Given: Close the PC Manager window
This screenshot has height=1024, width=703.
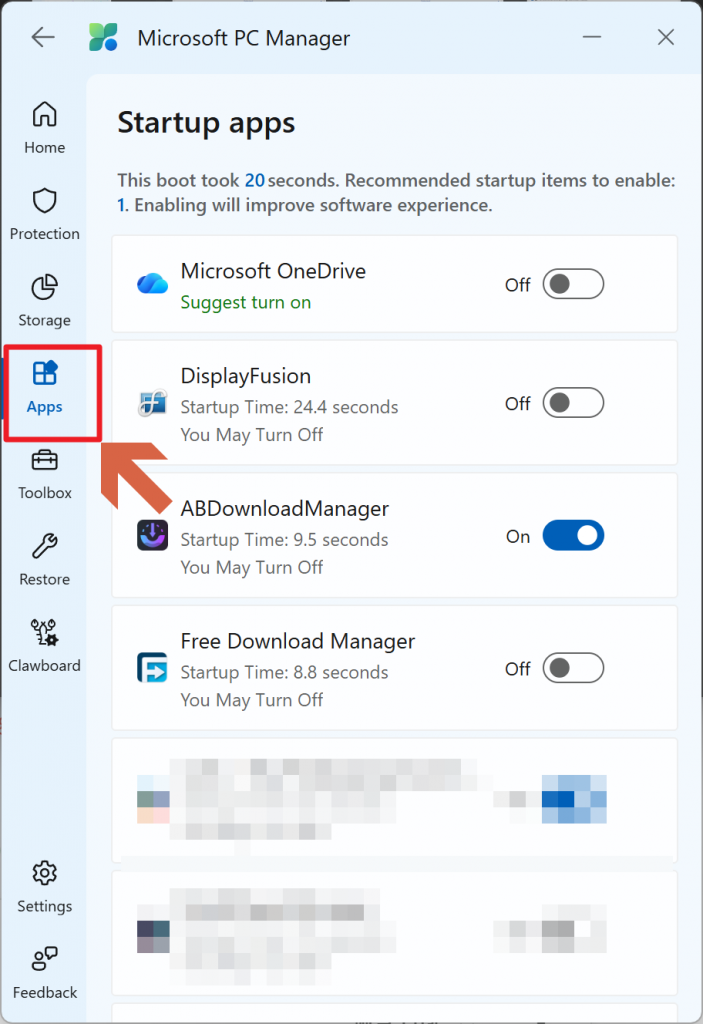Looking at the screenshot, I should (666, 37).
